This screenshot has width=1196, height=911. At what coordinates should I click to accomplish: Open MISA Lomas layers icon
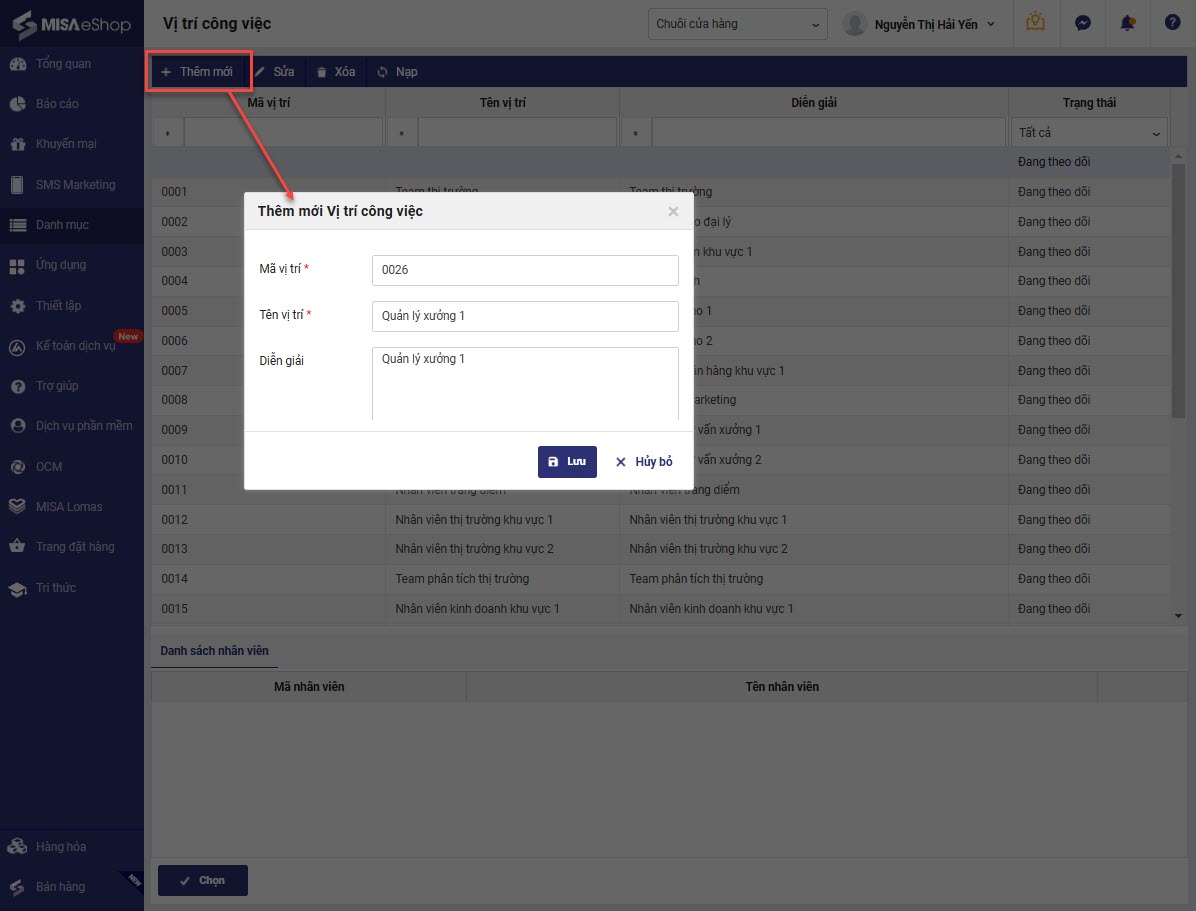point(18,507)
